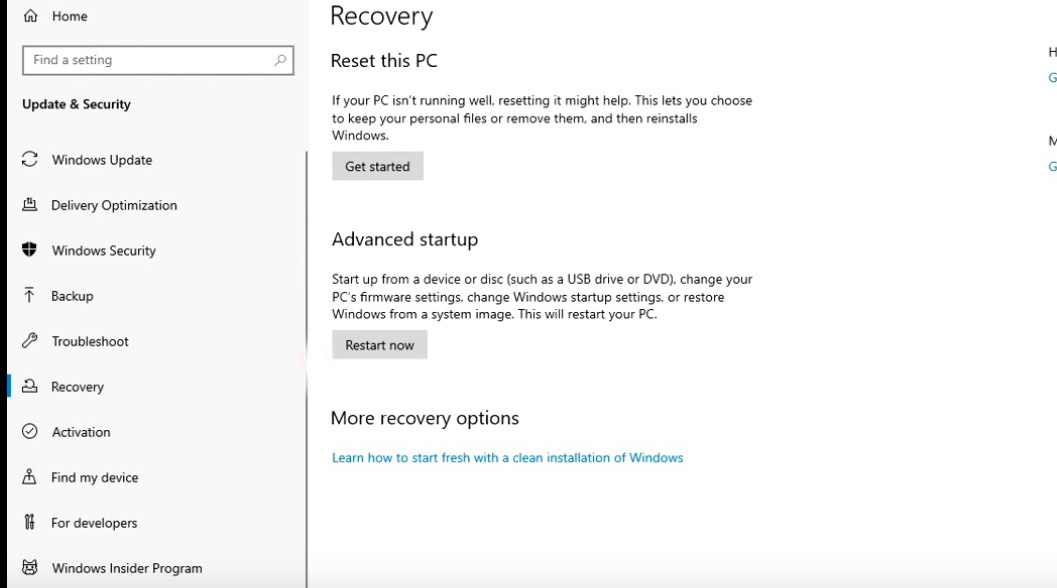Click the Activation checkmark circle icon

[30, 432]
